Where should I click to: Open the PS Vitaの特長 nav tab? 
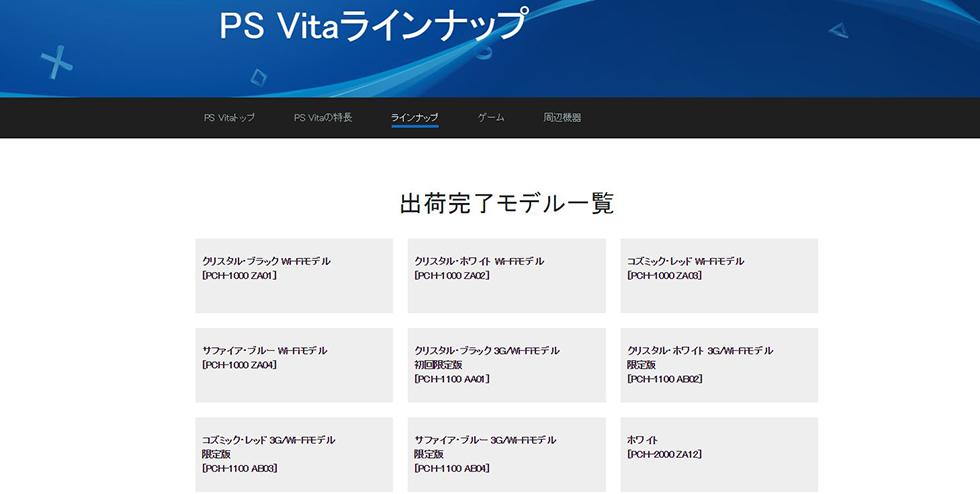click(x=323, y=117)
